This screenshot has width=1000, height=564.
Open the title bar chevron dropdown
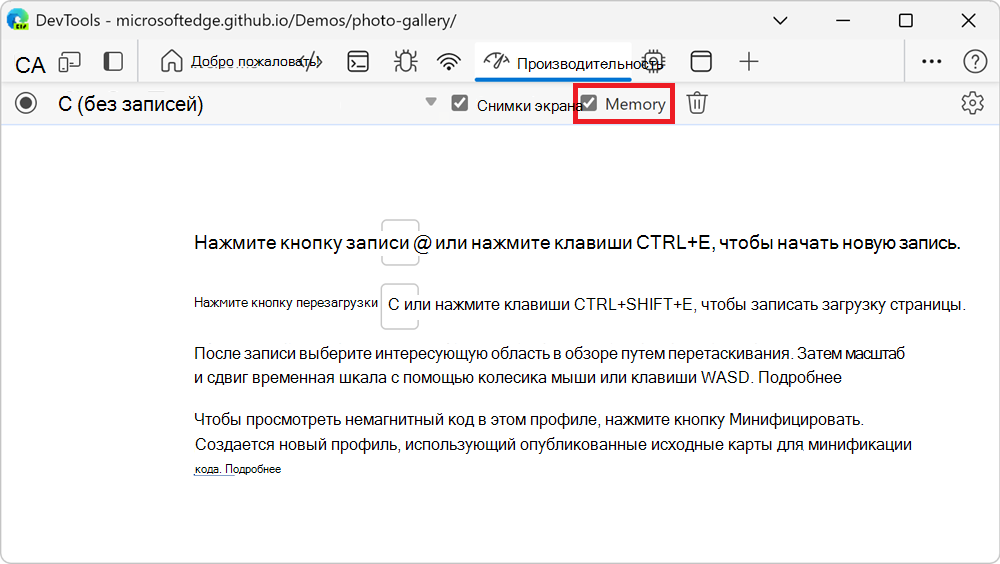tap(780, 20)
